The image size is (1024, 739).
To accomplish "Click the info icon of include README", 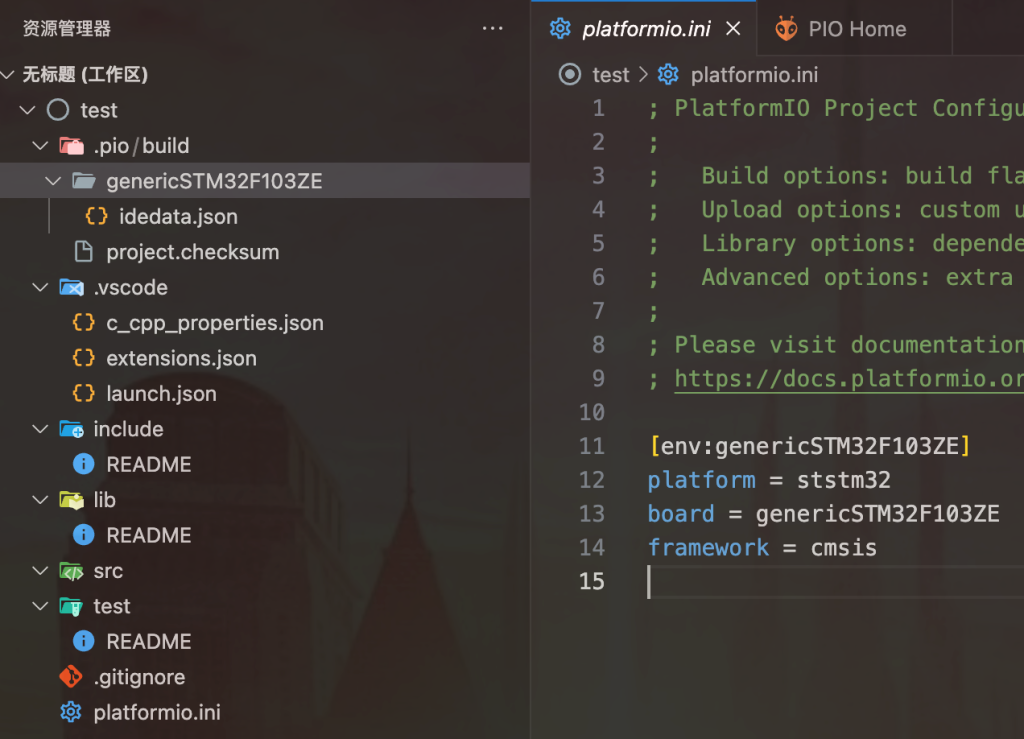I will click(84, 464).
